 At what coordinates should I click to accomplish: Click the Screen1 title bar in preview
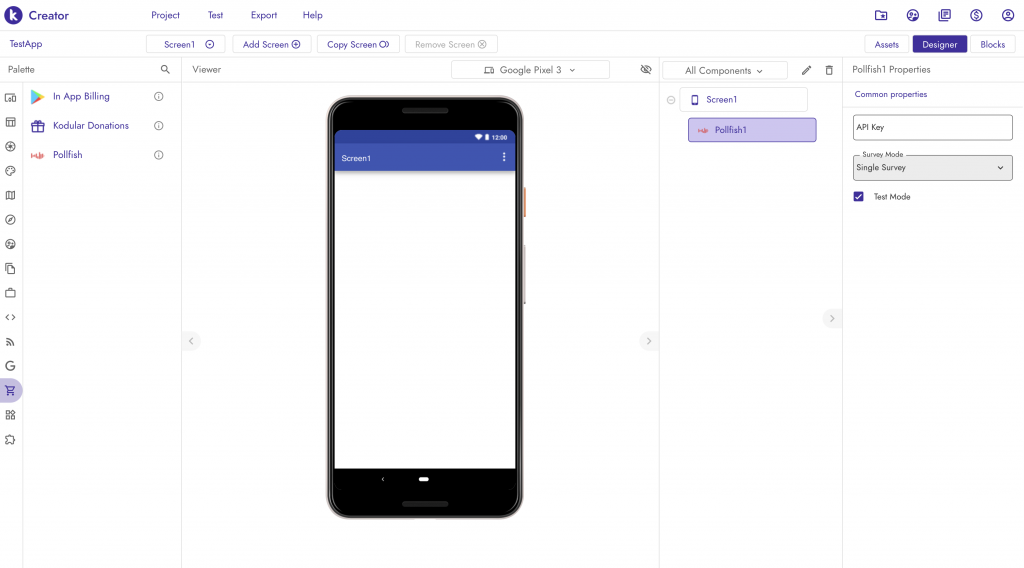(x=424, y=157)
